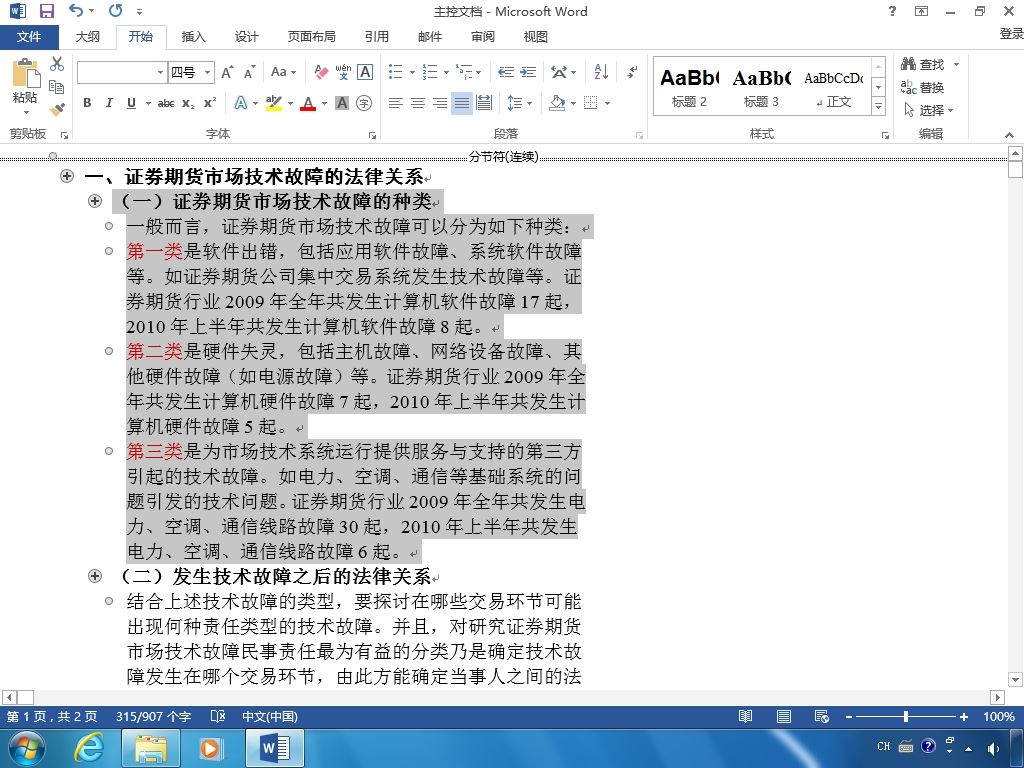This screenshot has width=1024, height=768.
Task: Open Windows Start menu orb
Action: [x=26, y=748]
